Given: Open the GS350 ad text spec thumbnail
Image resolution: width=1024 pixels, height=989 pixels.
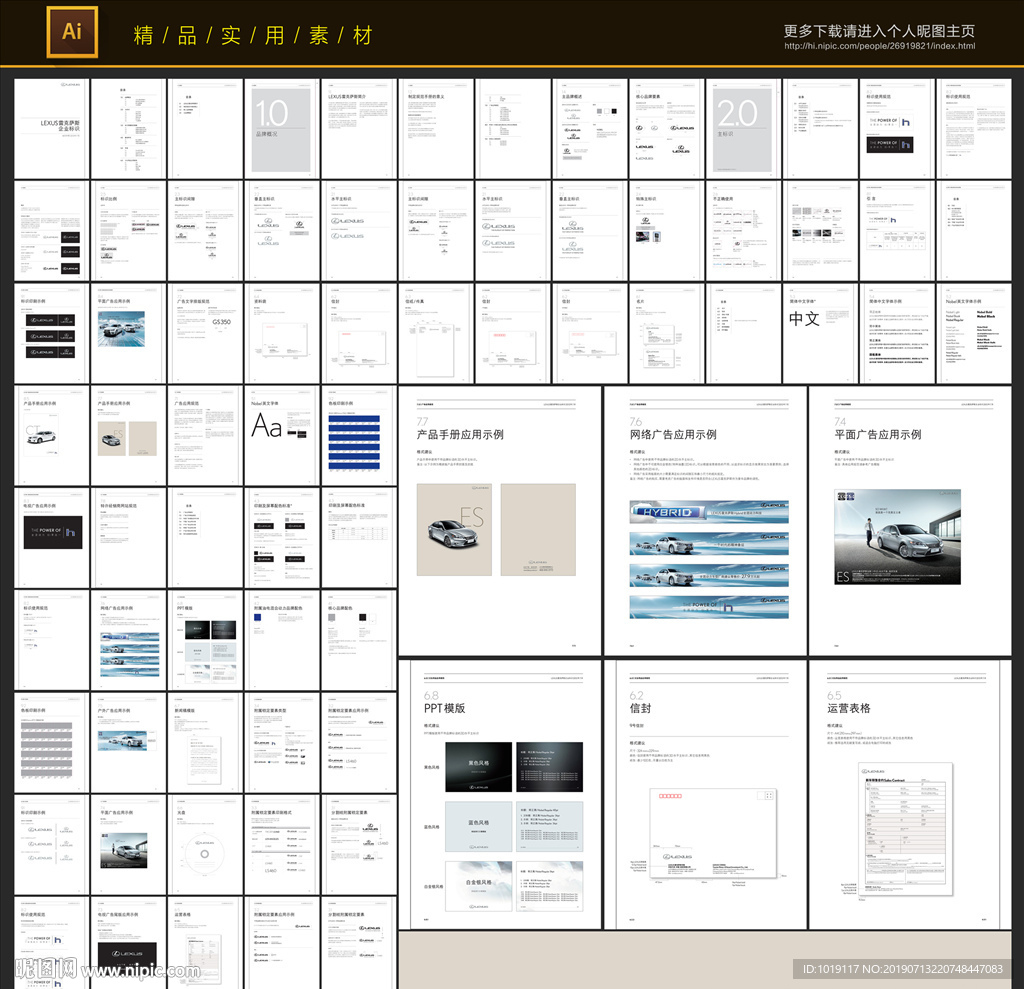Looking at the screenshot, I should (x=205, y=333).
